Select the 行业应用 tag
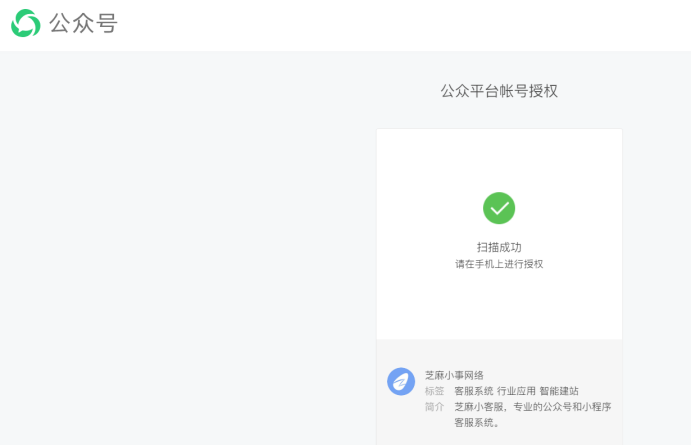 pos(516,391)
